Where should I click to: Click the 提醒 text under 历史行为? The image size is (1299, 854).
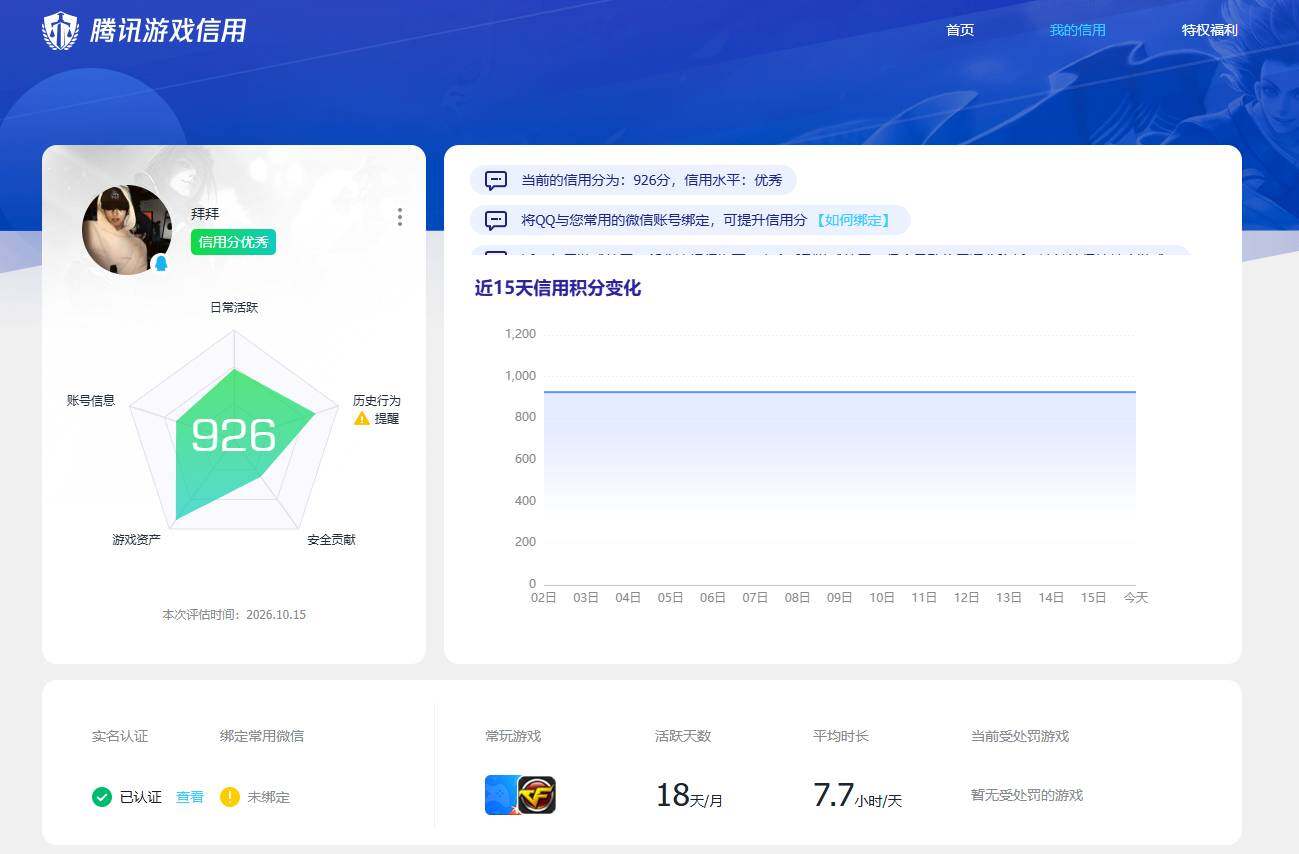point(387,418)
